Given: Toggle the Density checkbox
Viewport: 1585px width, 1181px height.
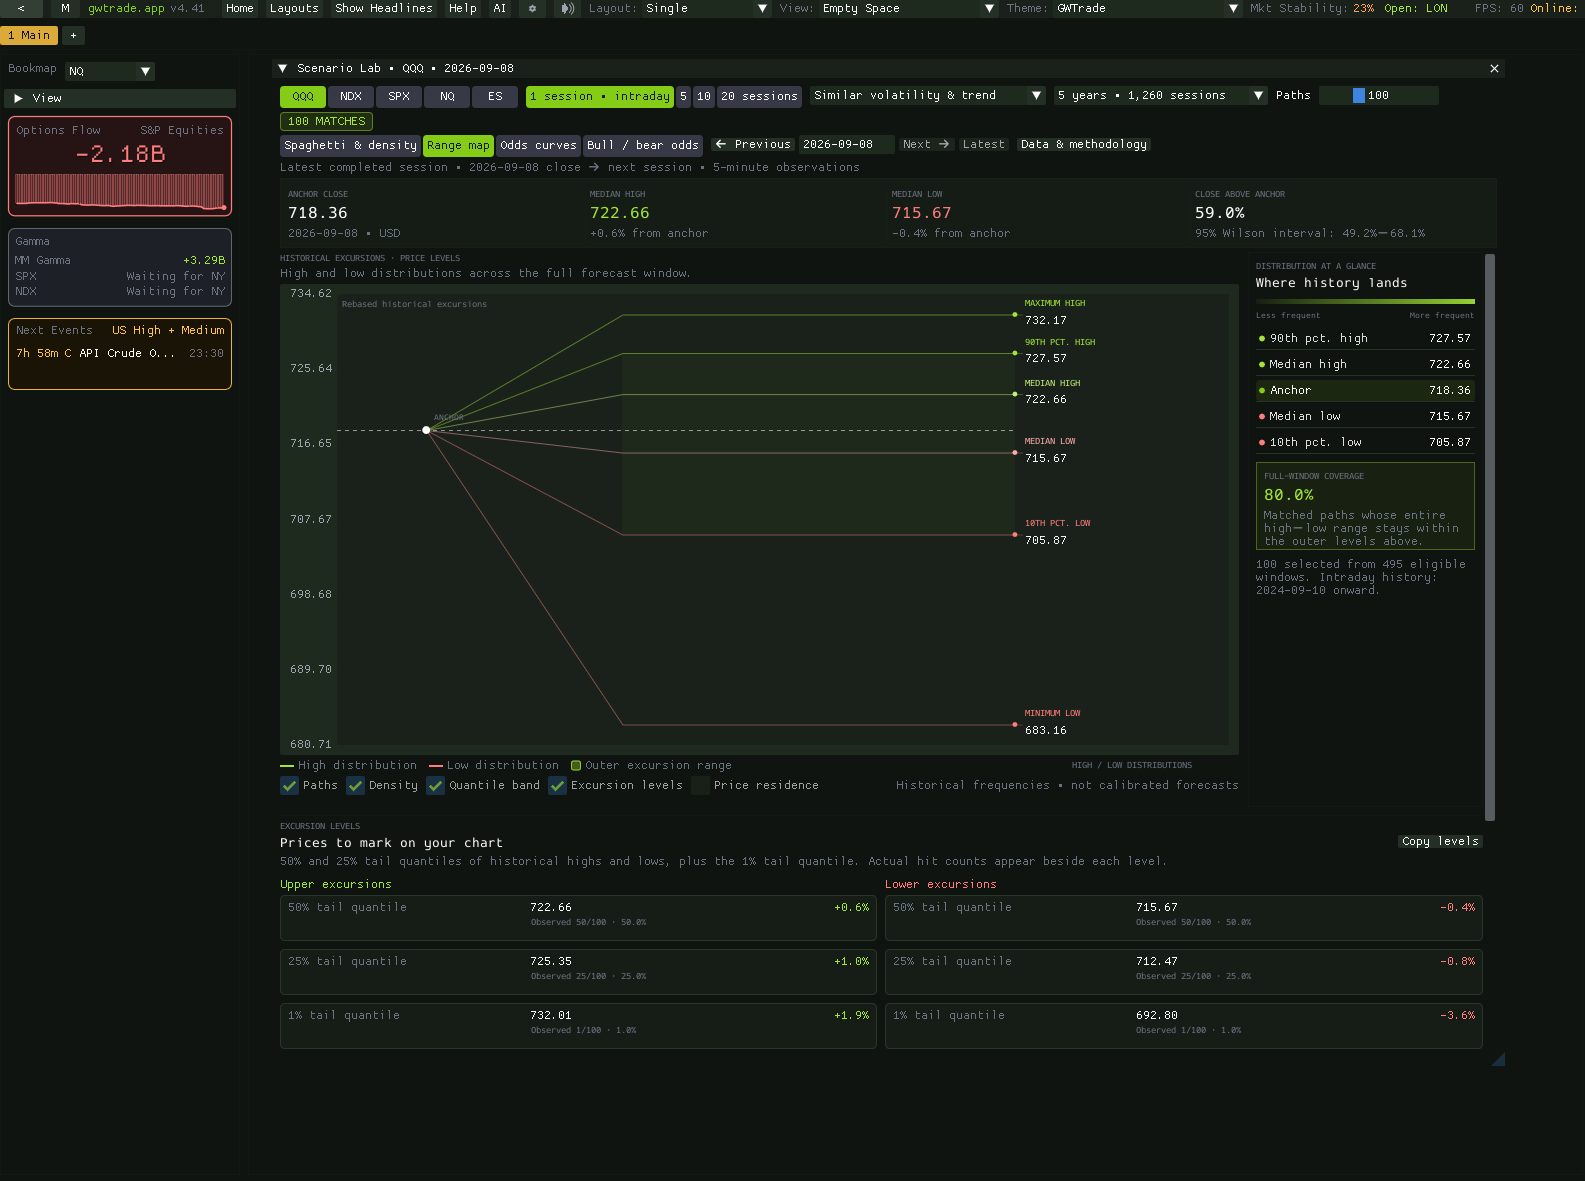Looking at the screenshot, I should point(355,785).
